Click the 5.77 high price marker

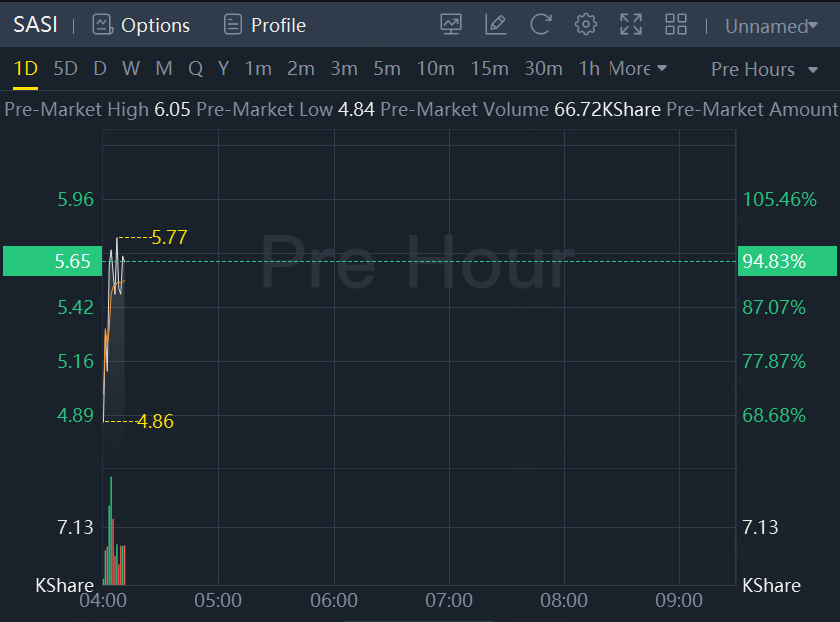coord(169,237)
